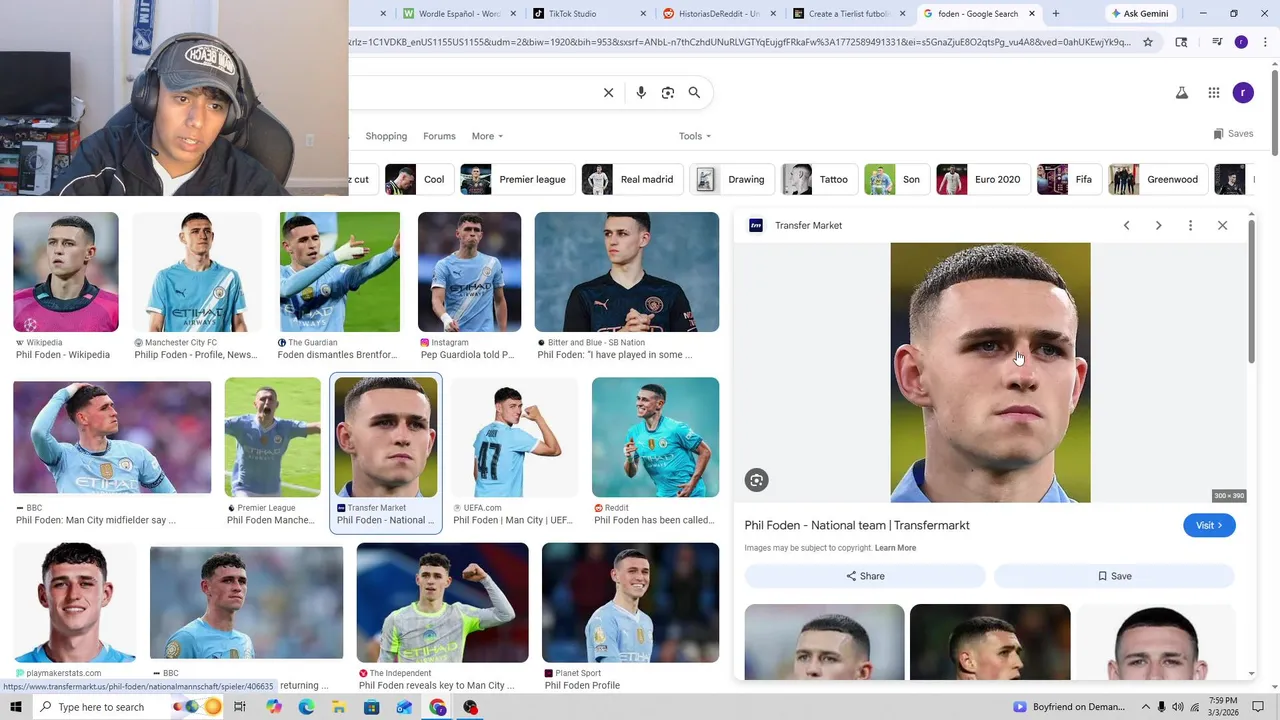Open Reddit Phil Foden image result
Viewport: 1280px width, 720px height.
[655, 437]
